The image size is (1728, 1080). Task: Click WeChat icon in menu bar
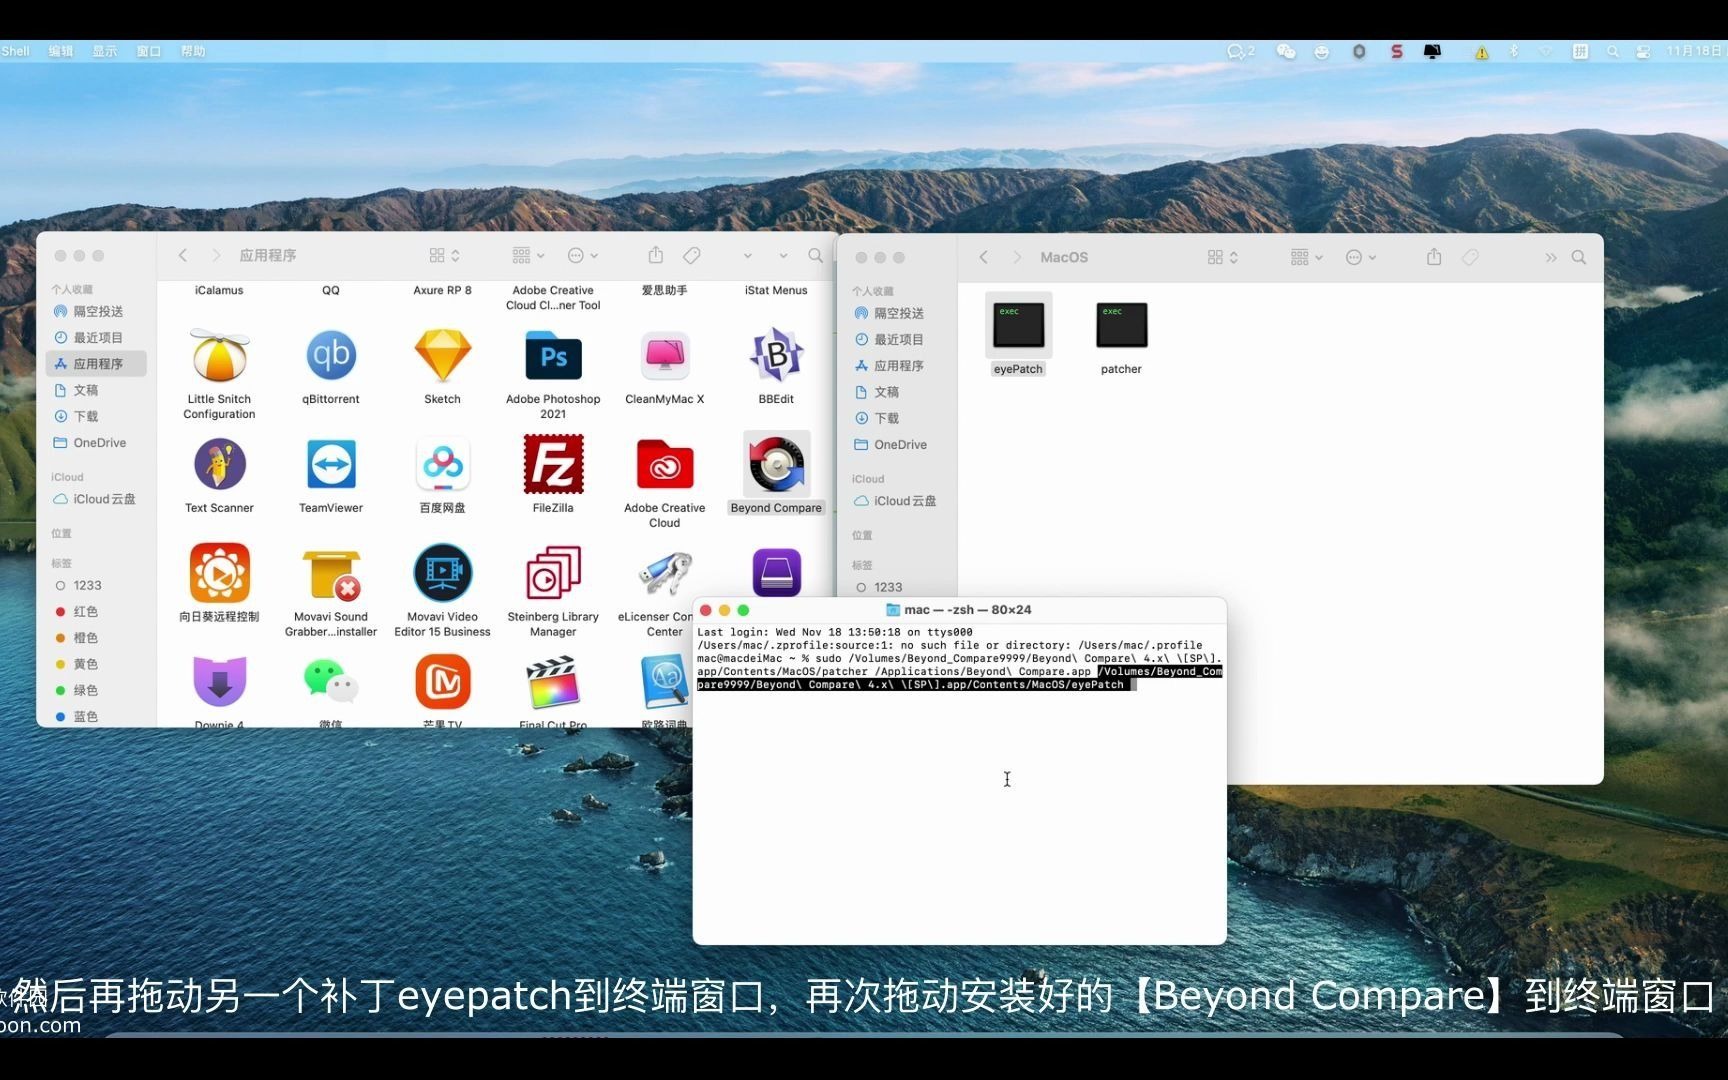1286,51
